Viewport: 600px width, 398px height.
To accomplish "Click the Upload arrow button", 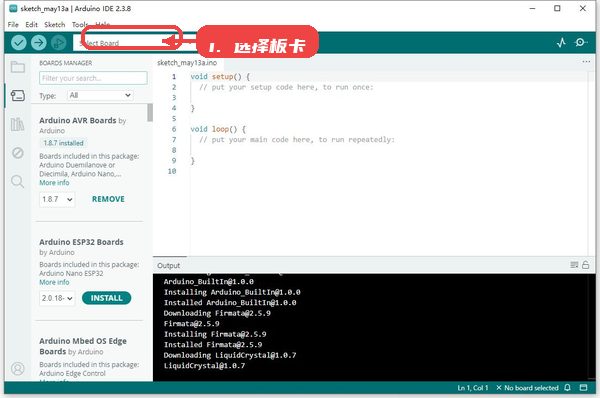I will 39,42.
